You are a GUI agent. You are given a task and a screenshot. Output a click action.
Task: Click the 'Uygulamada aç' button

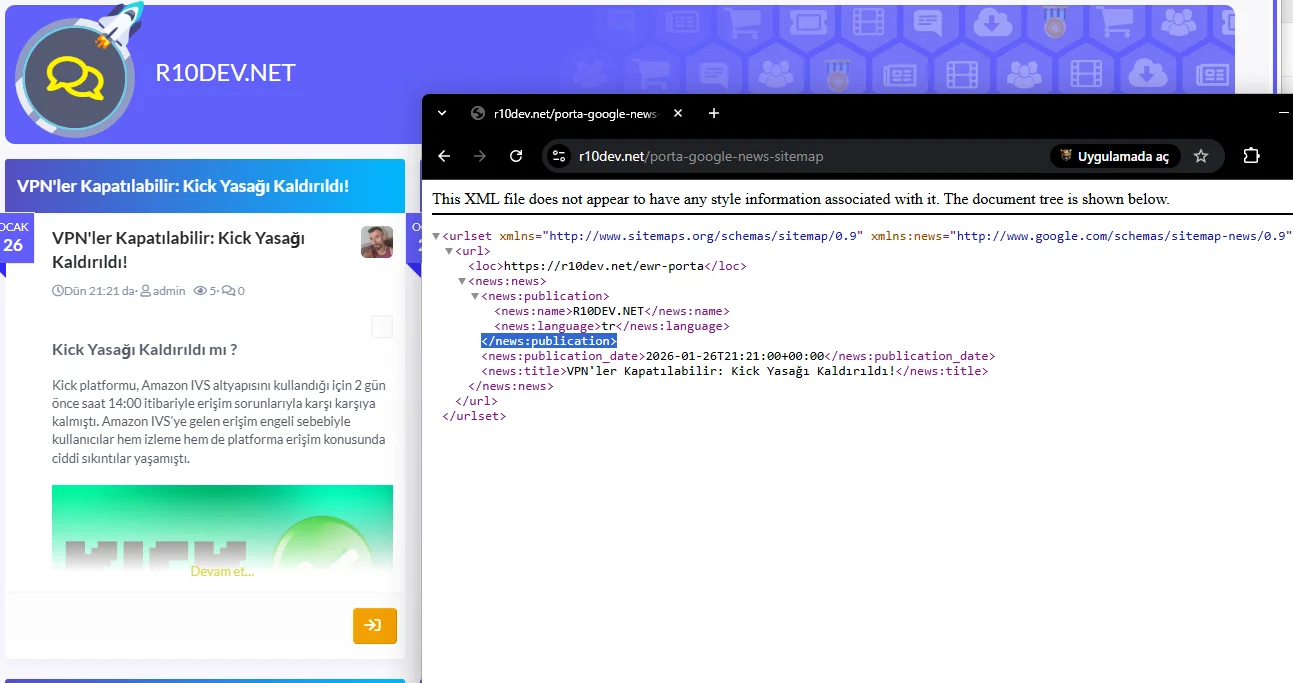pos(1115,156)
